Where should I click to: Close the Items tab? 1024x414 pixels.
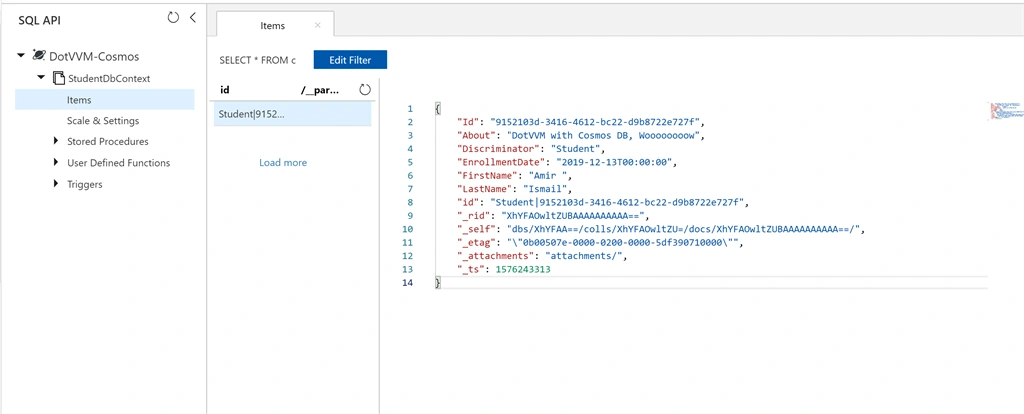(317, 25)
